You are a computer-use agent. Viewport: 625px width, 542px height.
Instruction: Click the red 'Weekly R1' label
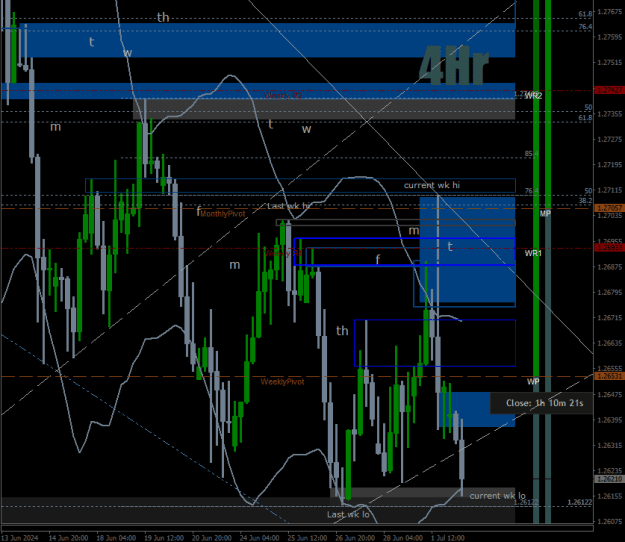(281, 253)
